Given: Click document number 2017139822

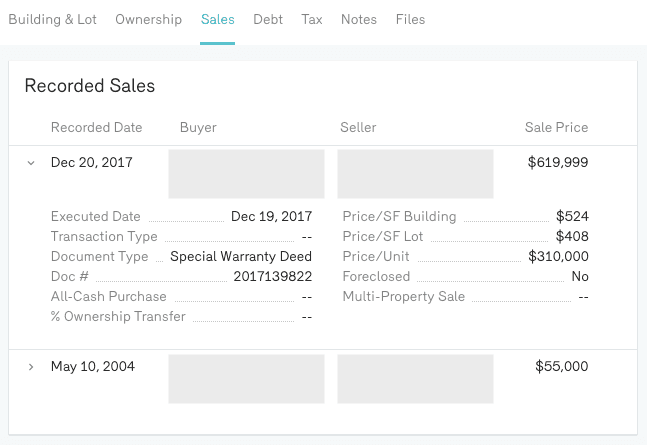Looking at the screenshot, I should 272,277.
